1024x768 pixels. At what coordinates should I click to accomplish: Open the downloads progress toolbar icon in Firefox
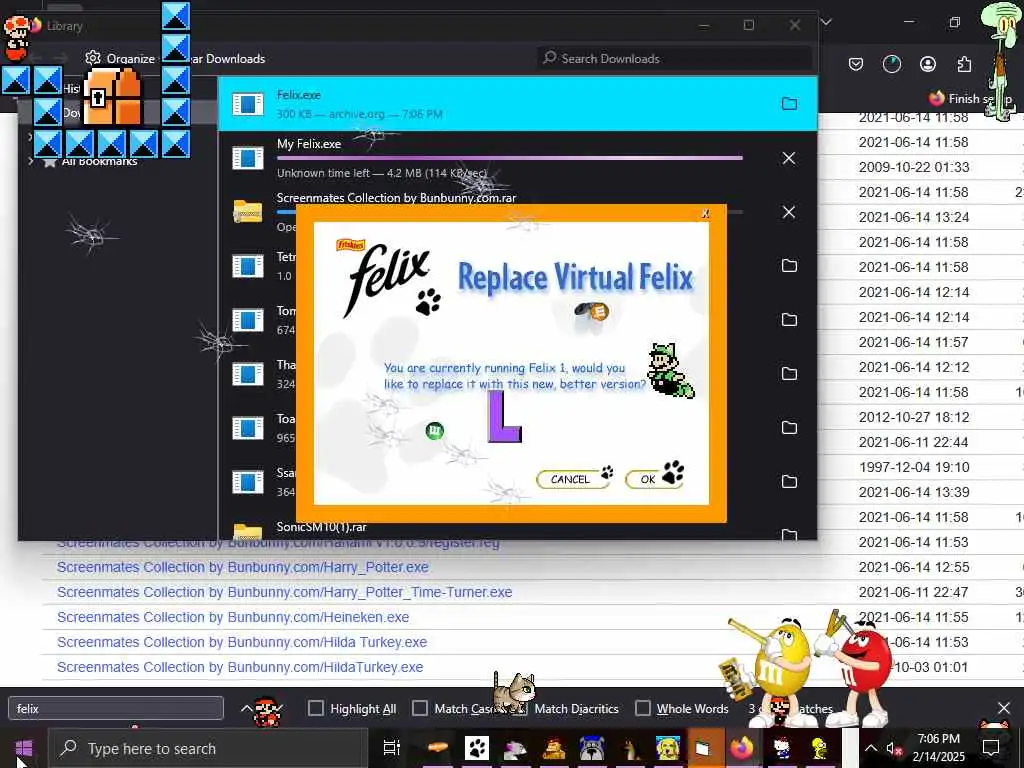tap(891, 64)
